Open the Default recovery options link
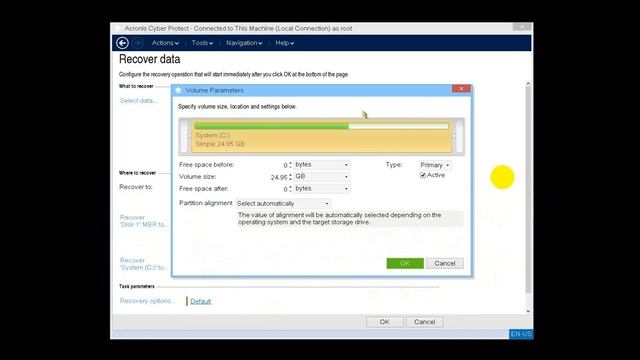The height and width of the screenshot is (360, 640). coord(200,301)
